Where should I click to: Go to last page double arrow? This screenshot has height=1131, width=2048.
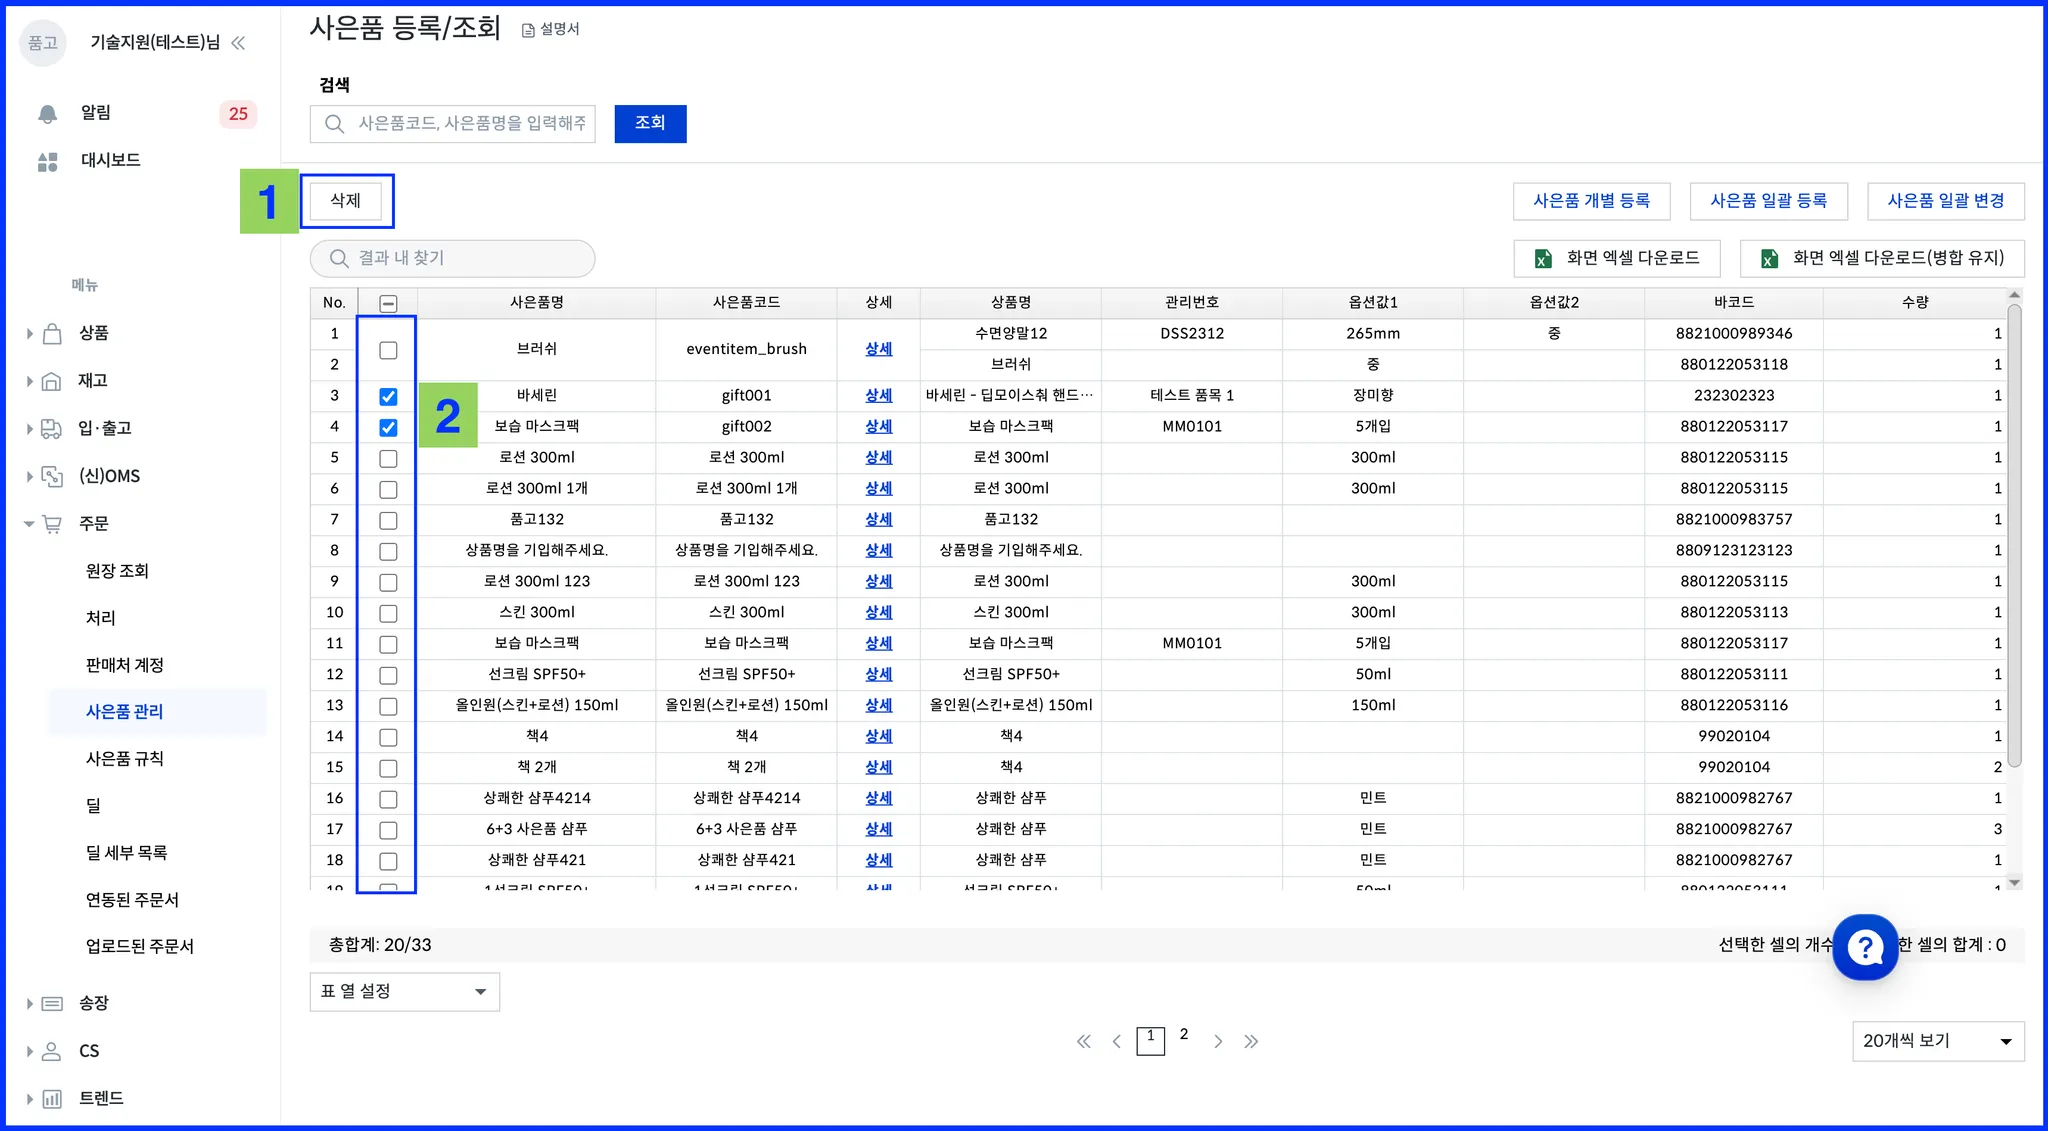[x=1251, y=1041]
